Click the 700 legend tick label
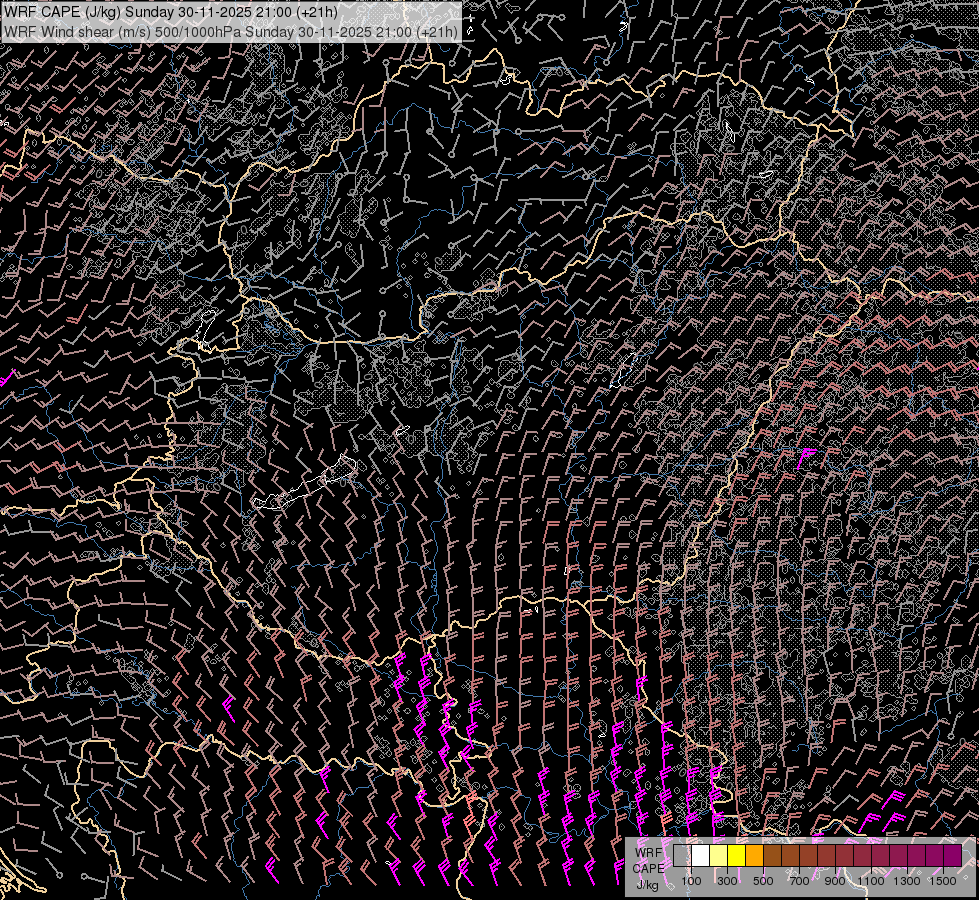Viewport: 979px width, 900px height. coord(799,882)
